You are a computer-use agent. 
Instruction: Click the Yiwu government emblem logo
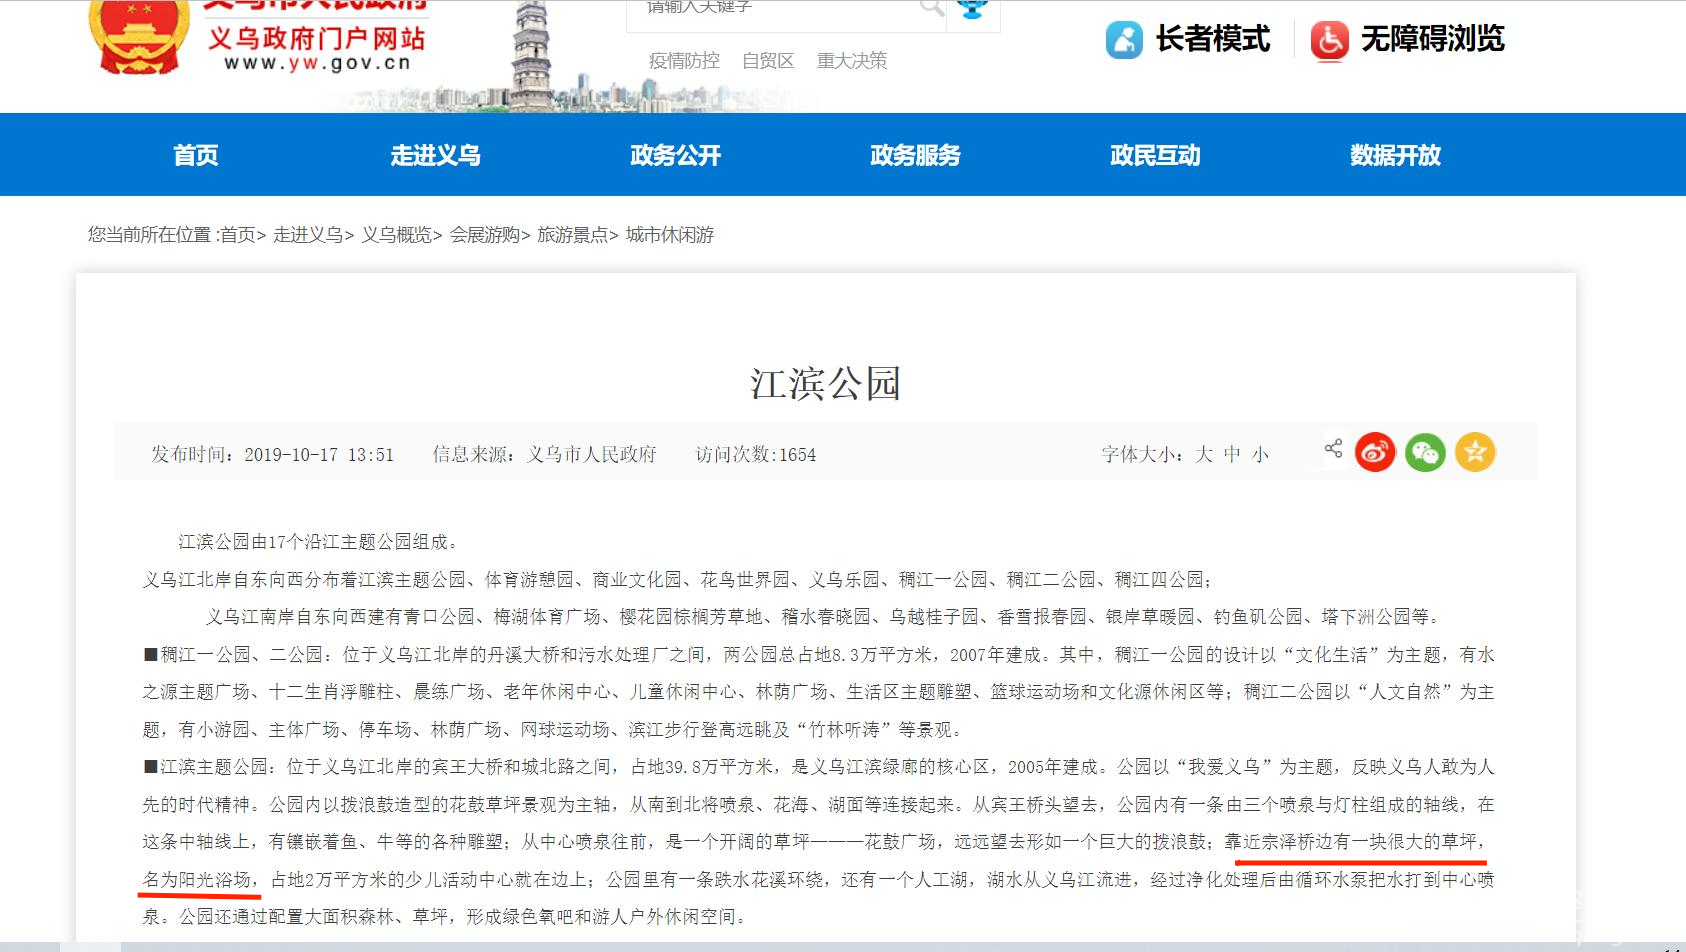click(x=139, y=35)
